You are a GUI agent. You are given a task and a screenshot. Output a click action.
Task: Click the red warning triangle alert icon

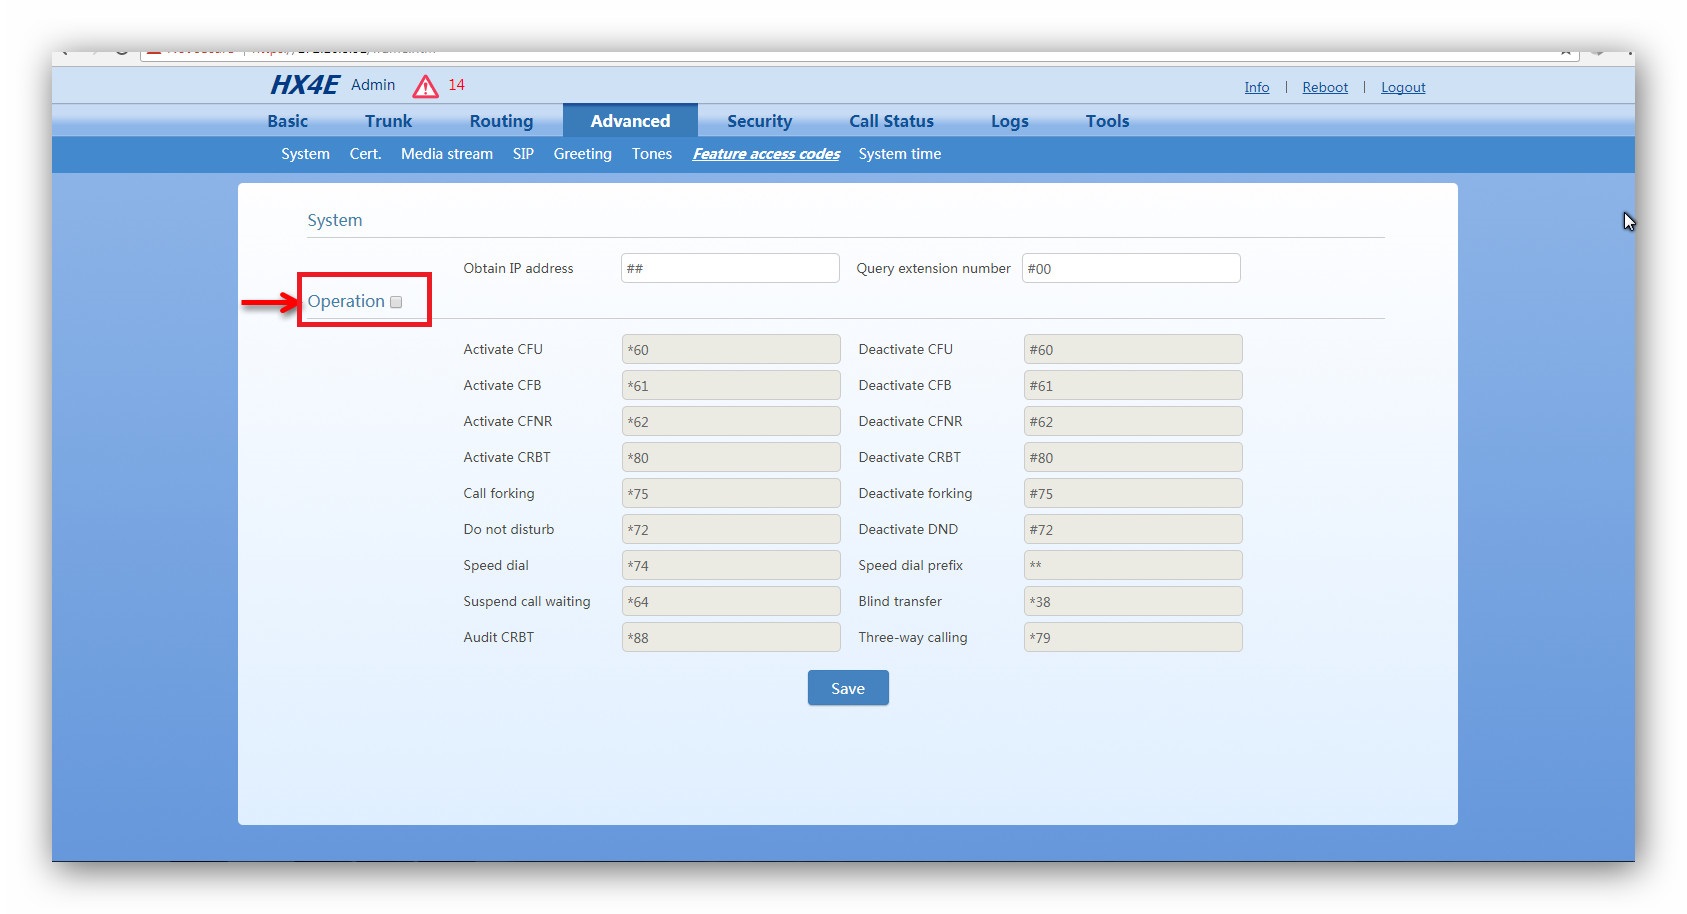(x=425, y=86)
